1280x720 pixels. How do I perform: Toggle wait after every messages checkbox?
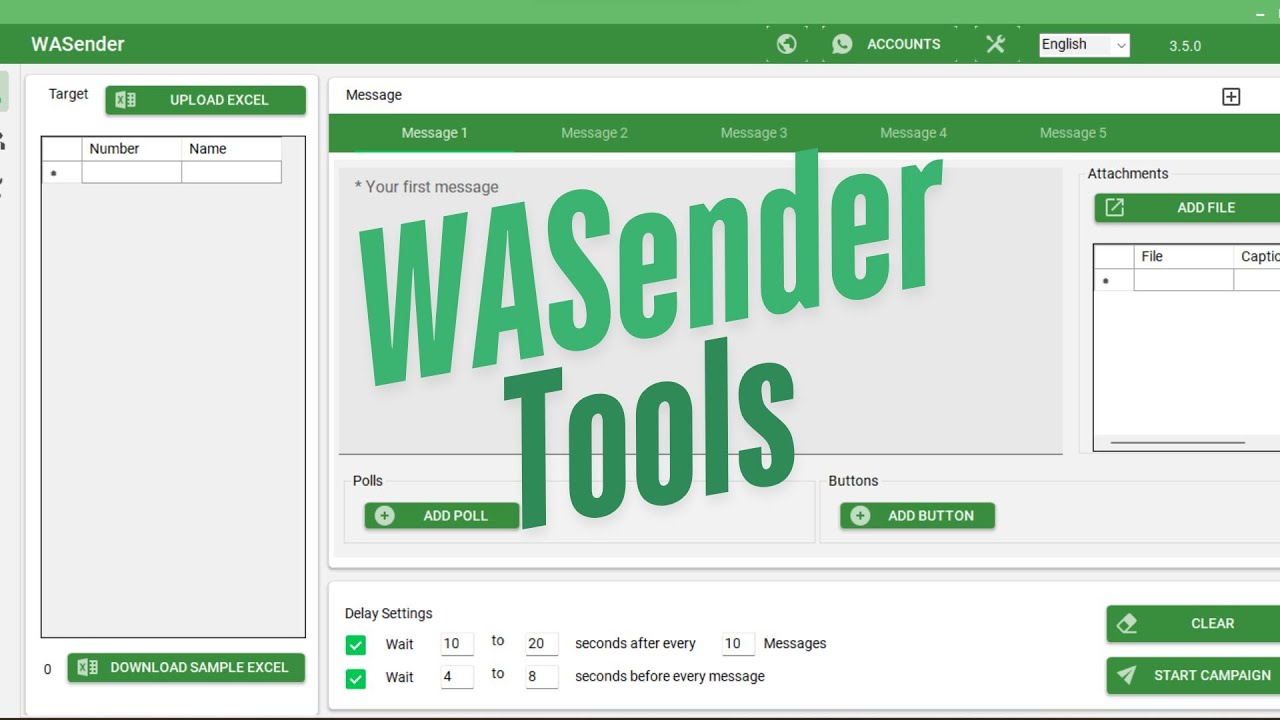coord(356,644)
